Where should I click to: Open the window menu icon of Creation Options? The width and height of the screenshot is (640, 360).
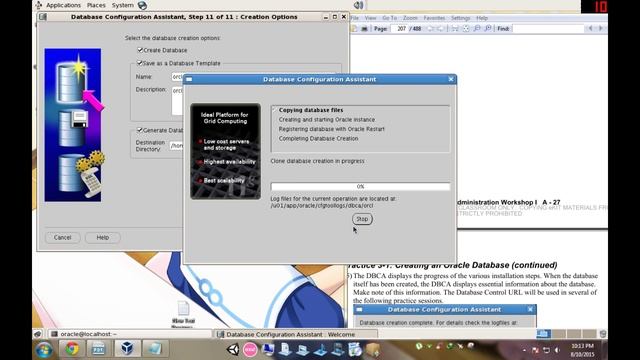click(x=43, y=17)
